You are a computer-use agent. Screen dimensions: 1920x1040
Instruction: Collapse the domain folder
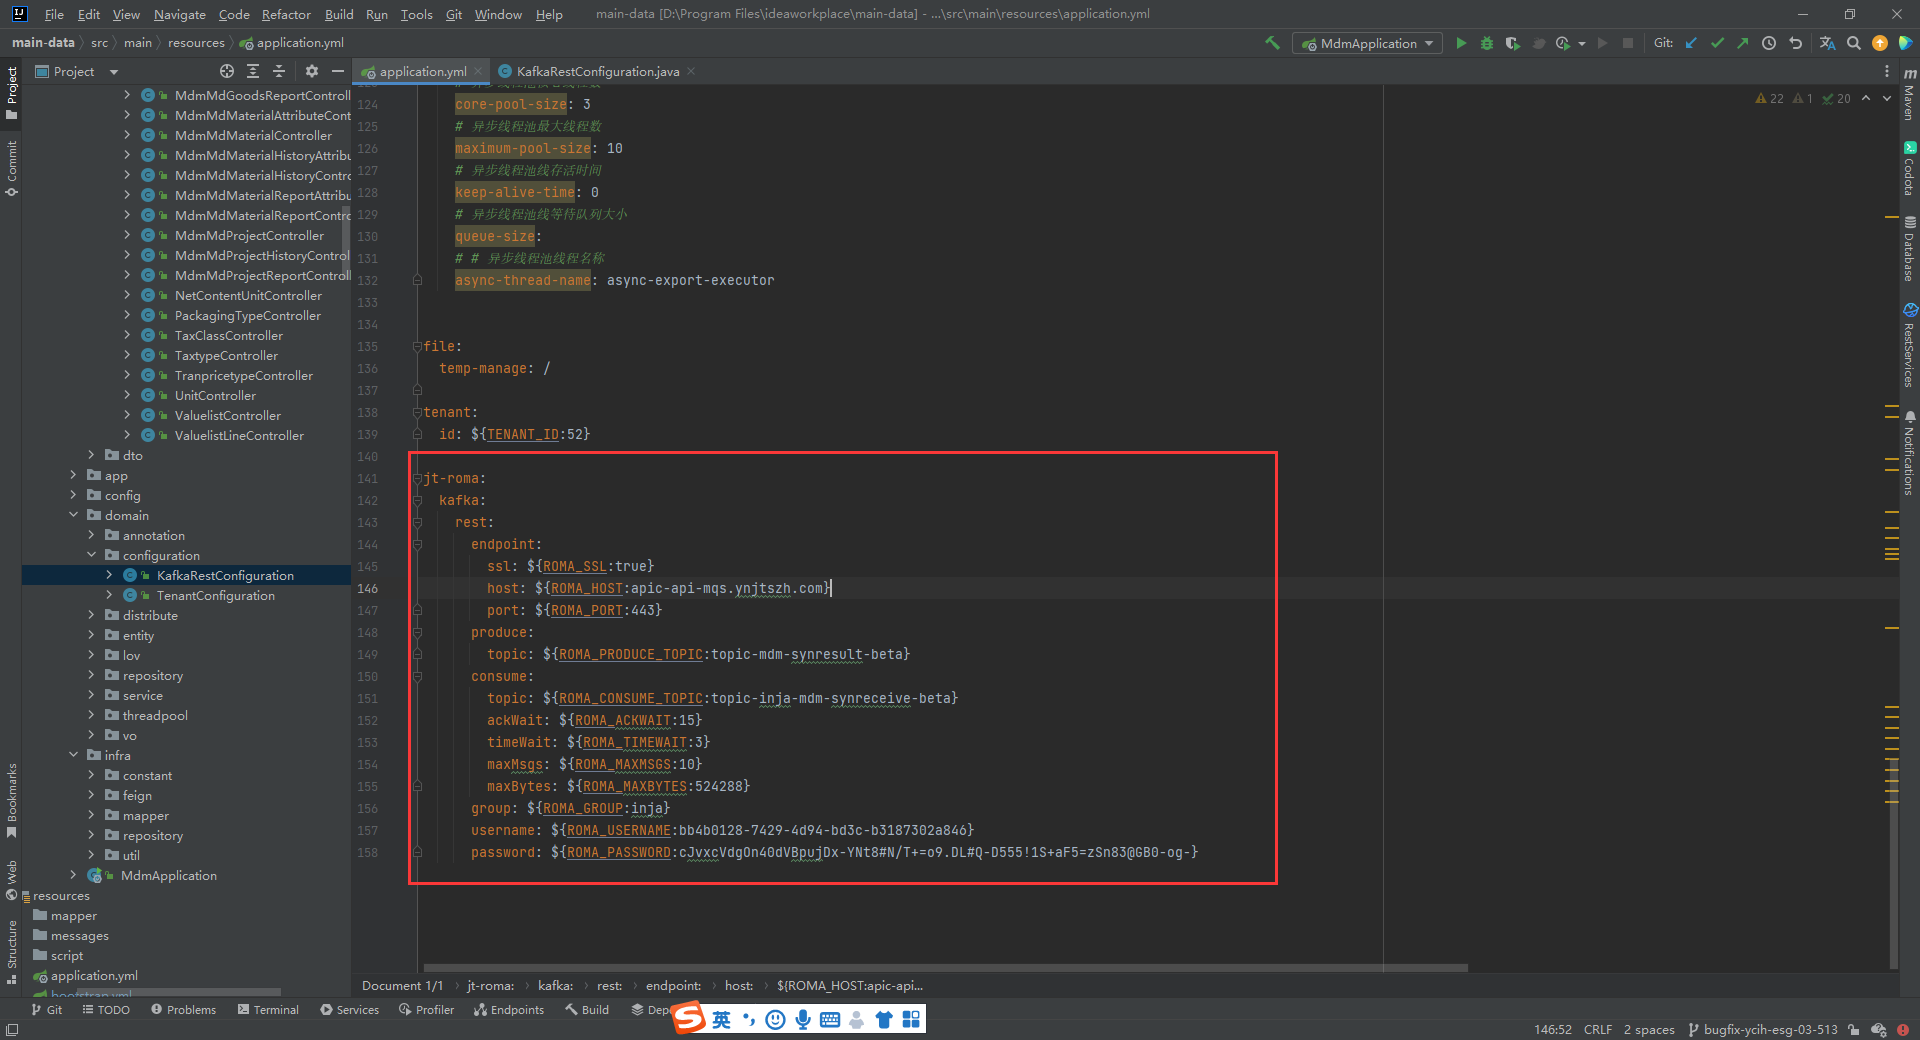[73, 515]
